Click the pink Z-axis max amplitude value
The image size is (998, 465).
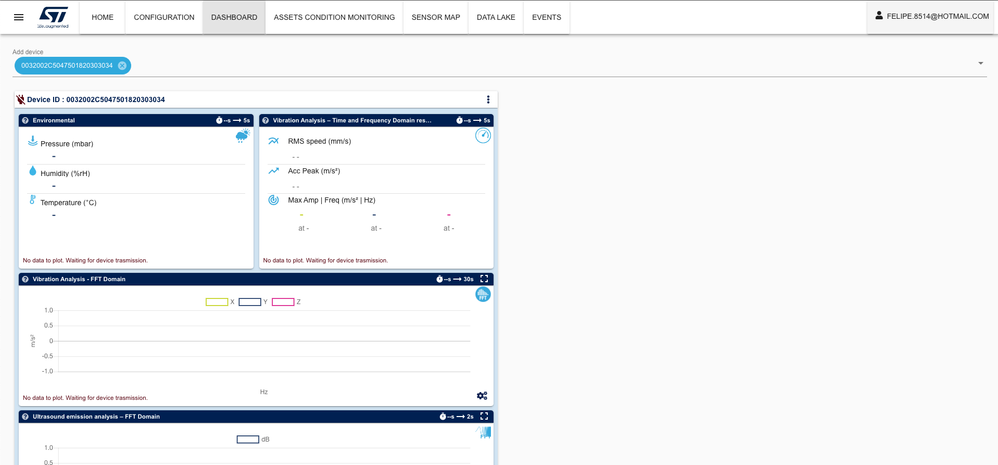pos(449,215)
